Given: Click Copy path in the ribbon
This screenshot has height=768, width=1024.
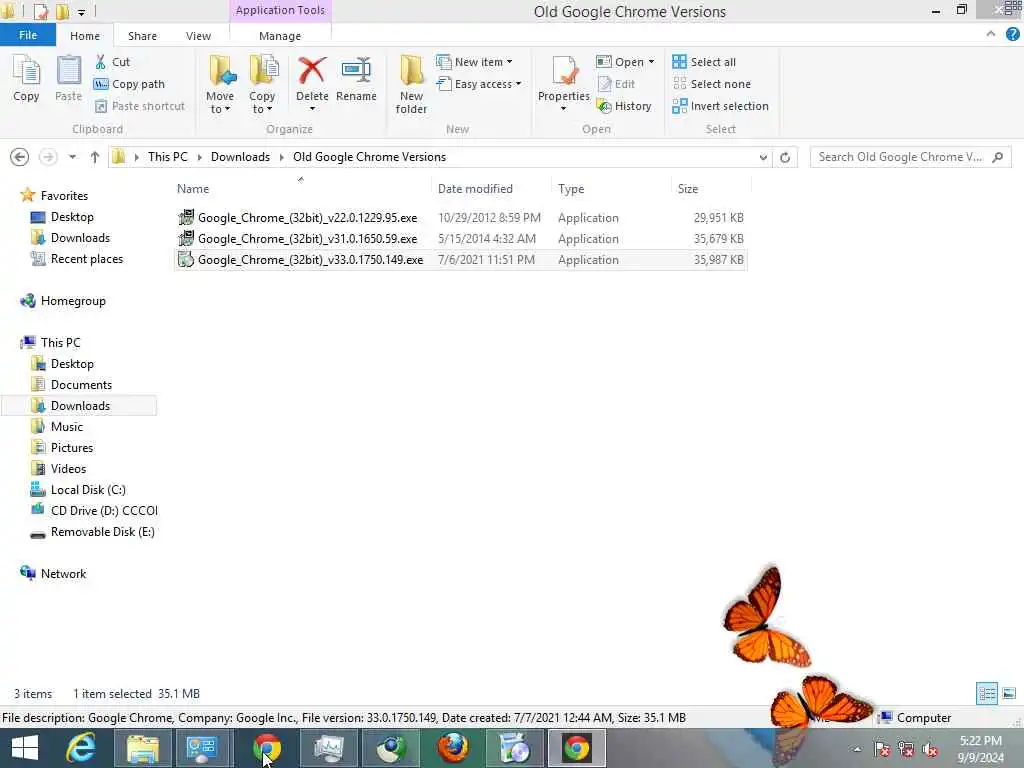Looking at the screenshot, I should pyautogui.click(x=129, y=84).
